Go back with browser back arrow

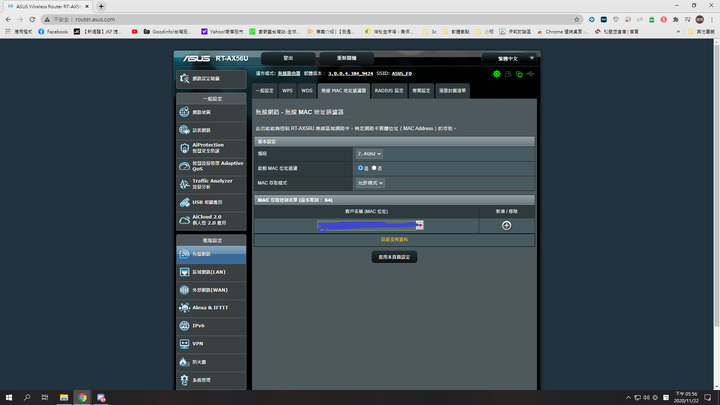8,19
